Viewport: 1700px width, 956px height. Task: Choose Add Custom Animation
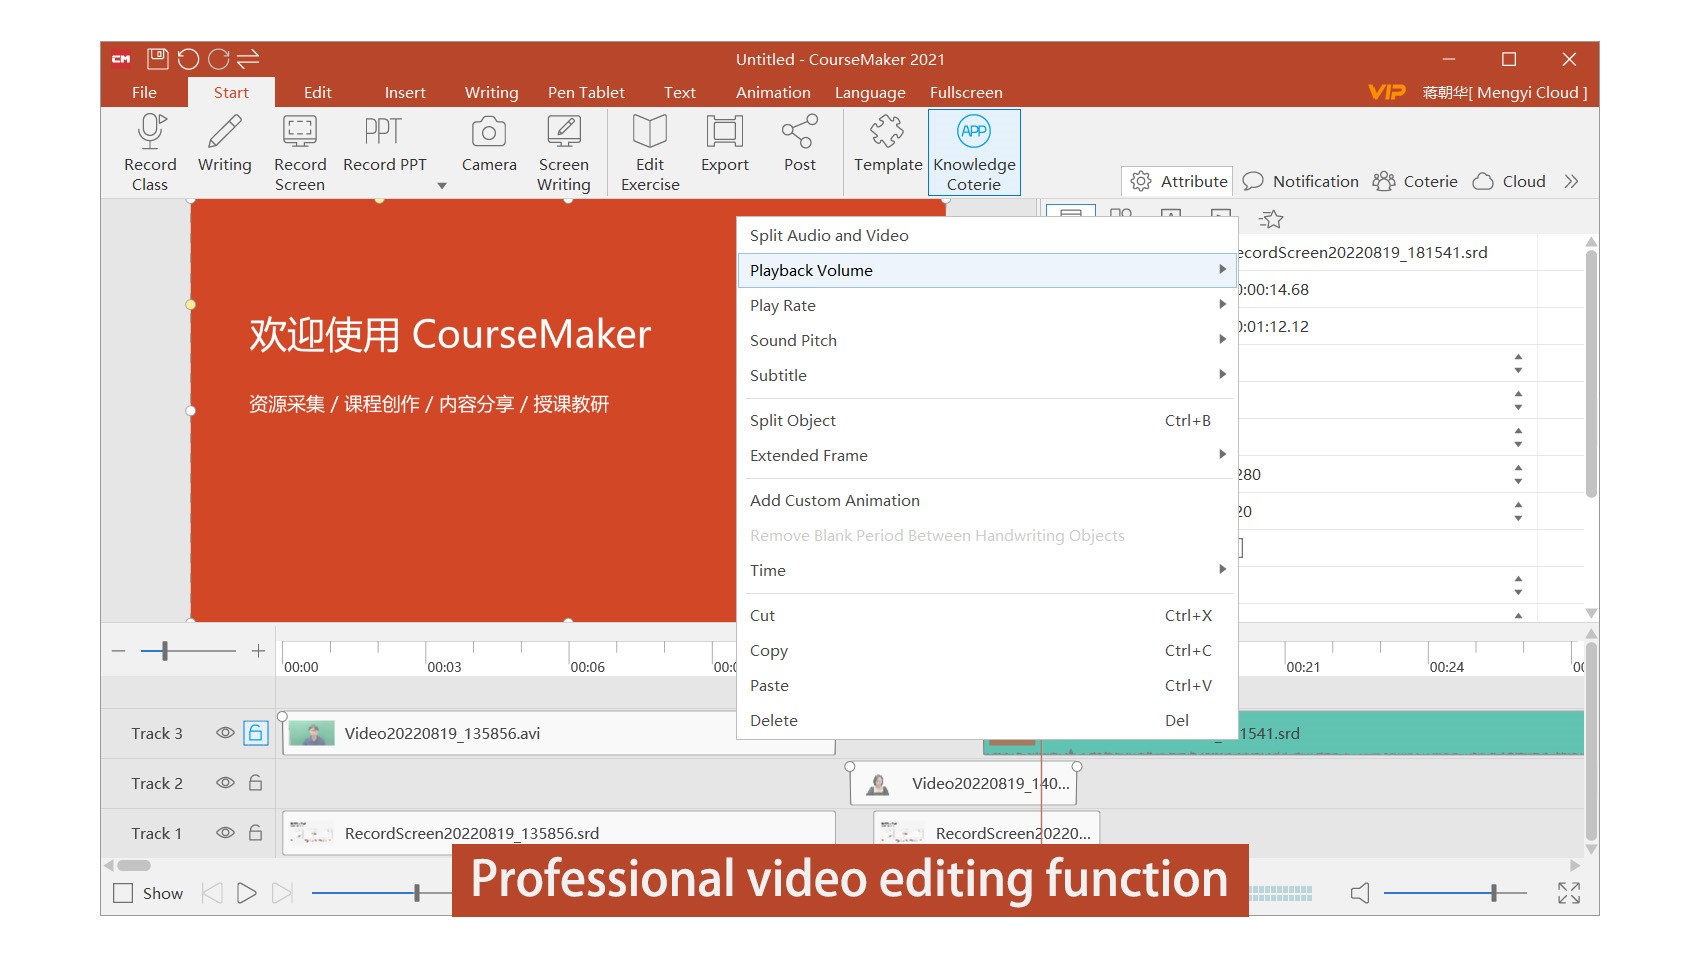tap(987, 500)
